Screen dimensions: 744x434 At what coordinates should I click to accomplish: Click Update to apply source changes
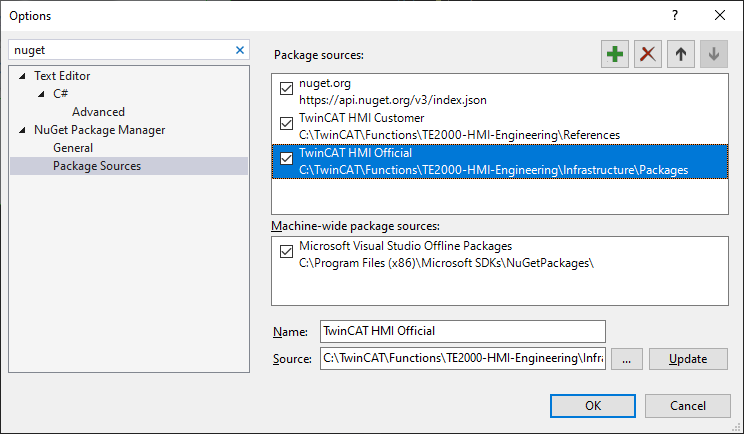pyautogui.click(x=688, y=359)
